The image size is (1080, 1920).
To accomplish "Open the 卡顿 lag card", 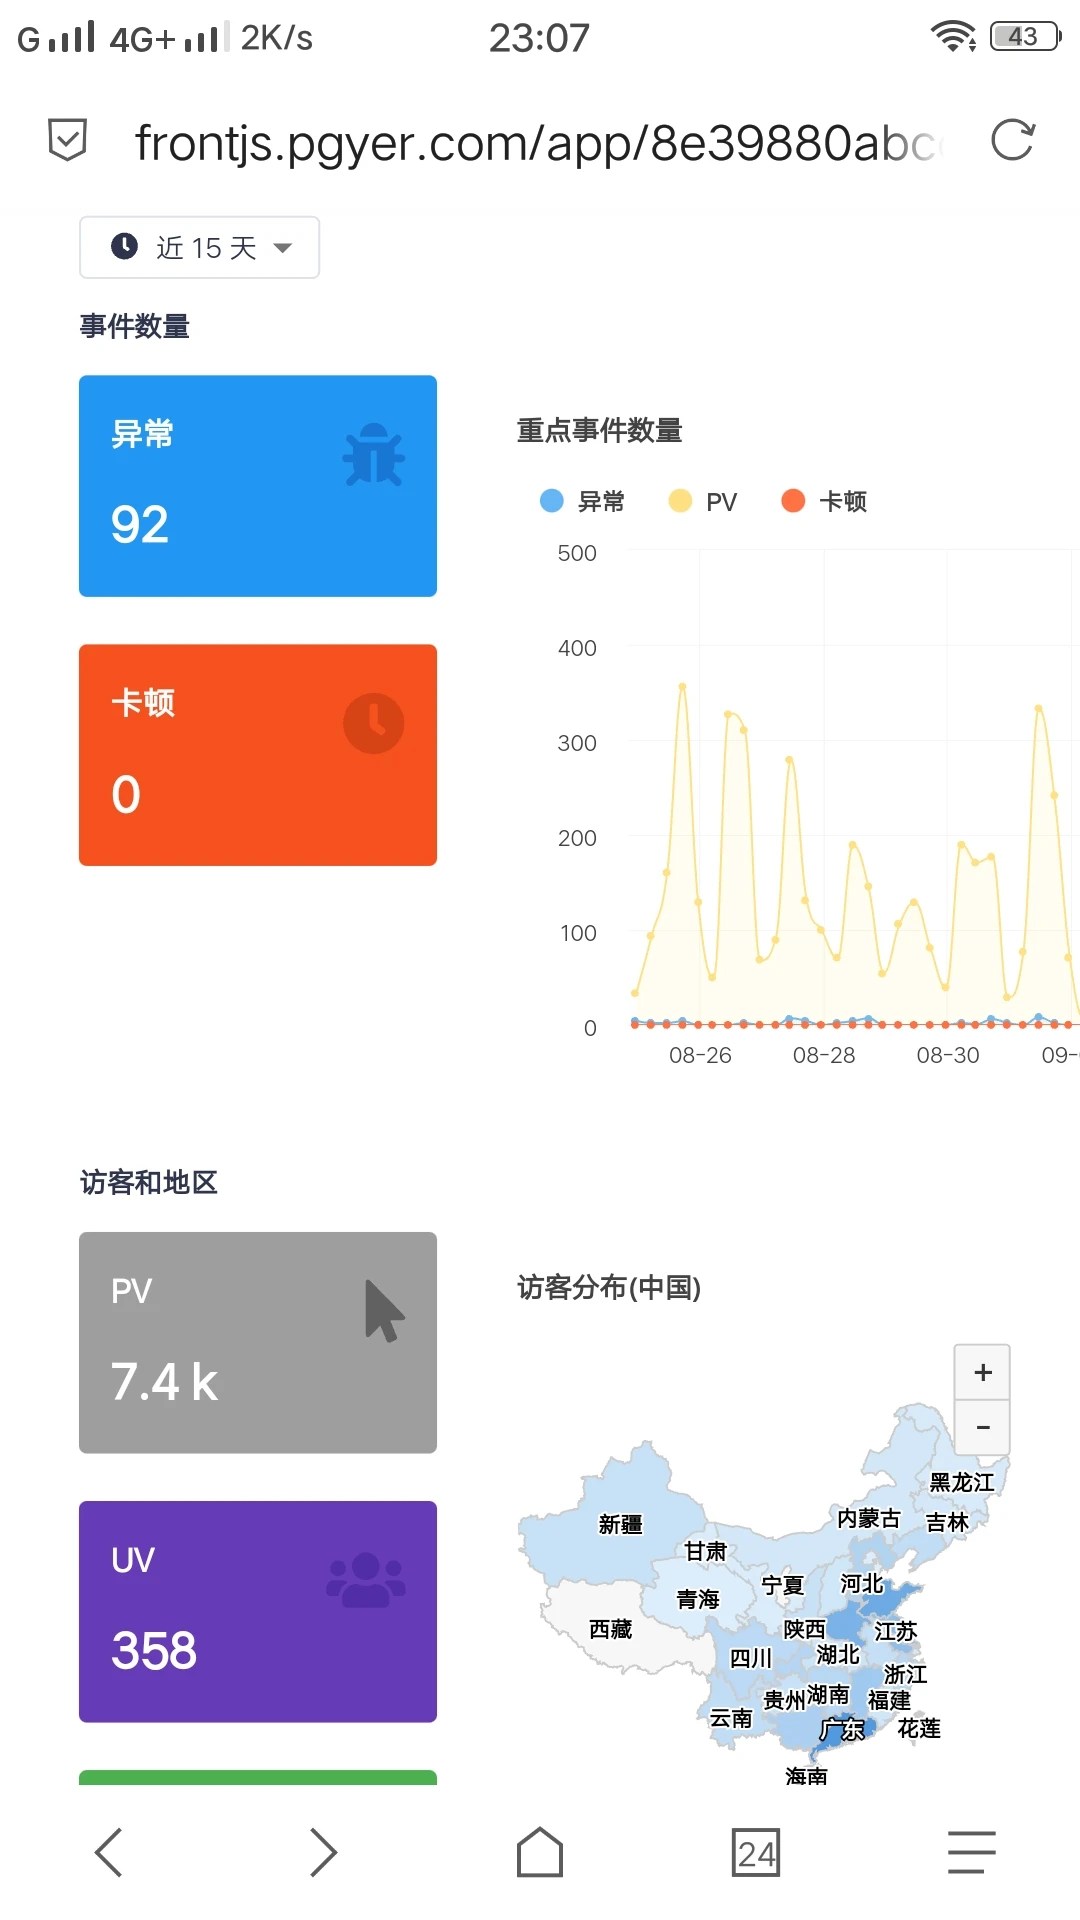I will point(258,755).
